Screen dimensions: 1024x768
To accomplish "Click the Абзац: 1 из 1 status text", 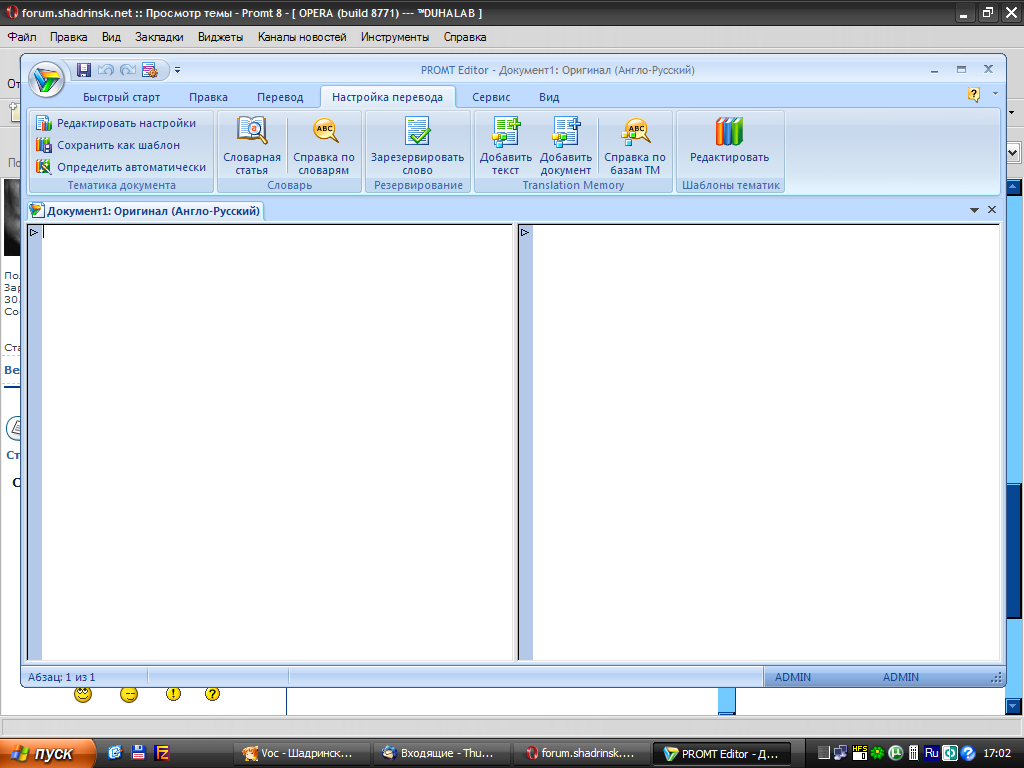I will [61, 677].
